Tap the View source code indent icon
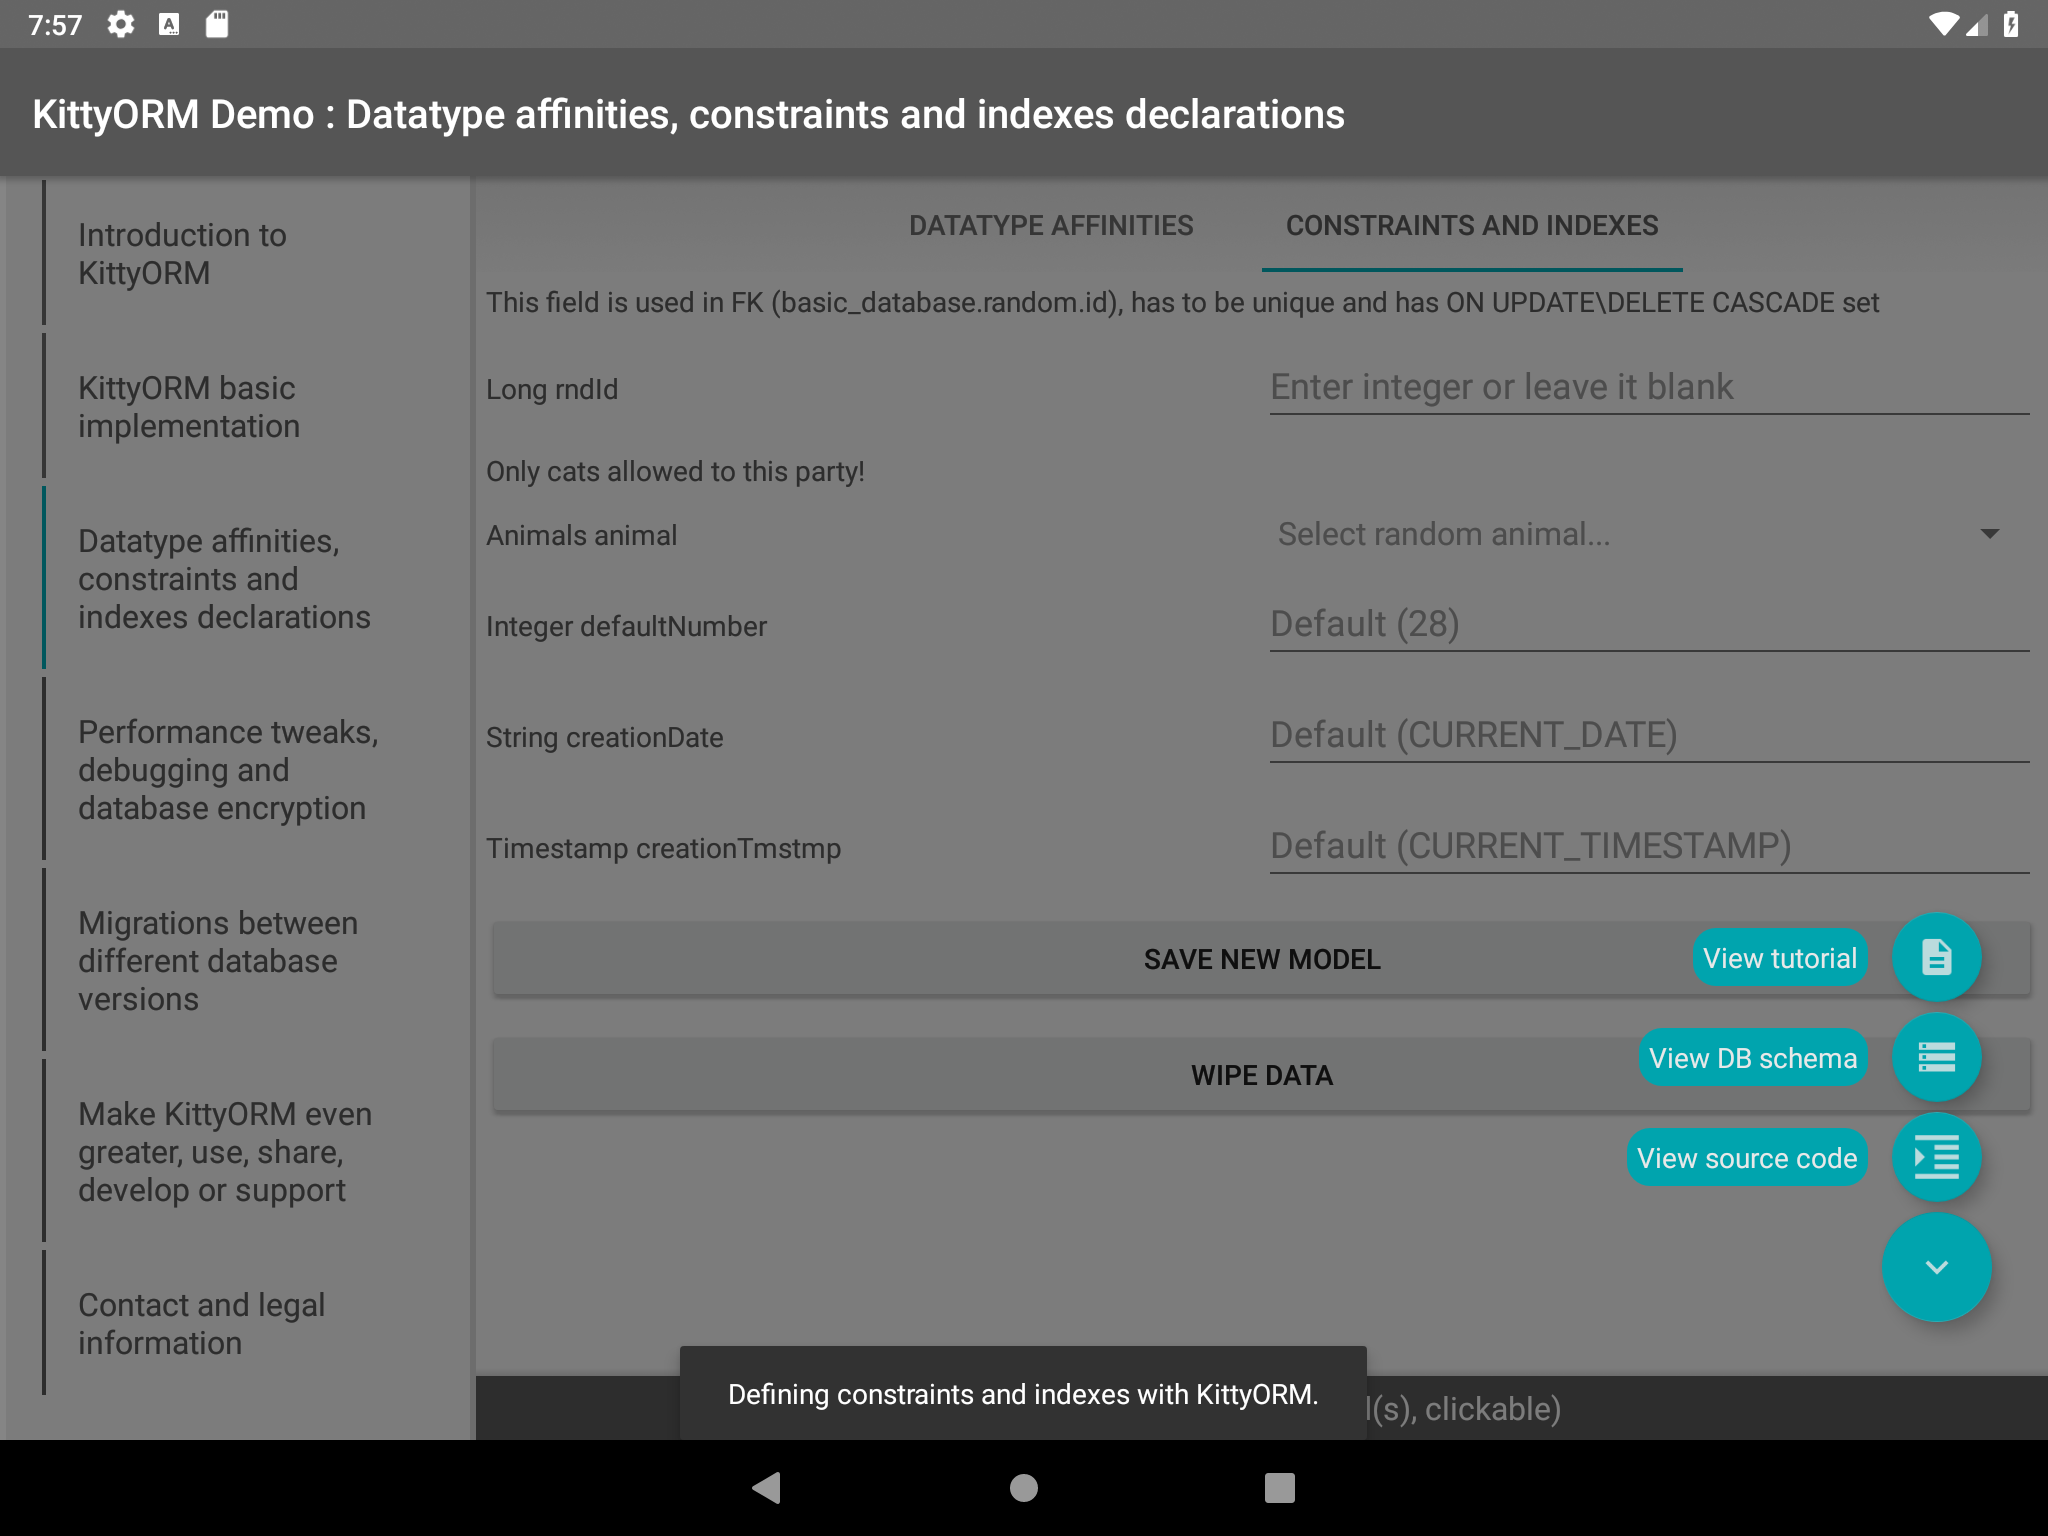This screenshot has width=2048, height=1536. [x=1936, y=1157]
